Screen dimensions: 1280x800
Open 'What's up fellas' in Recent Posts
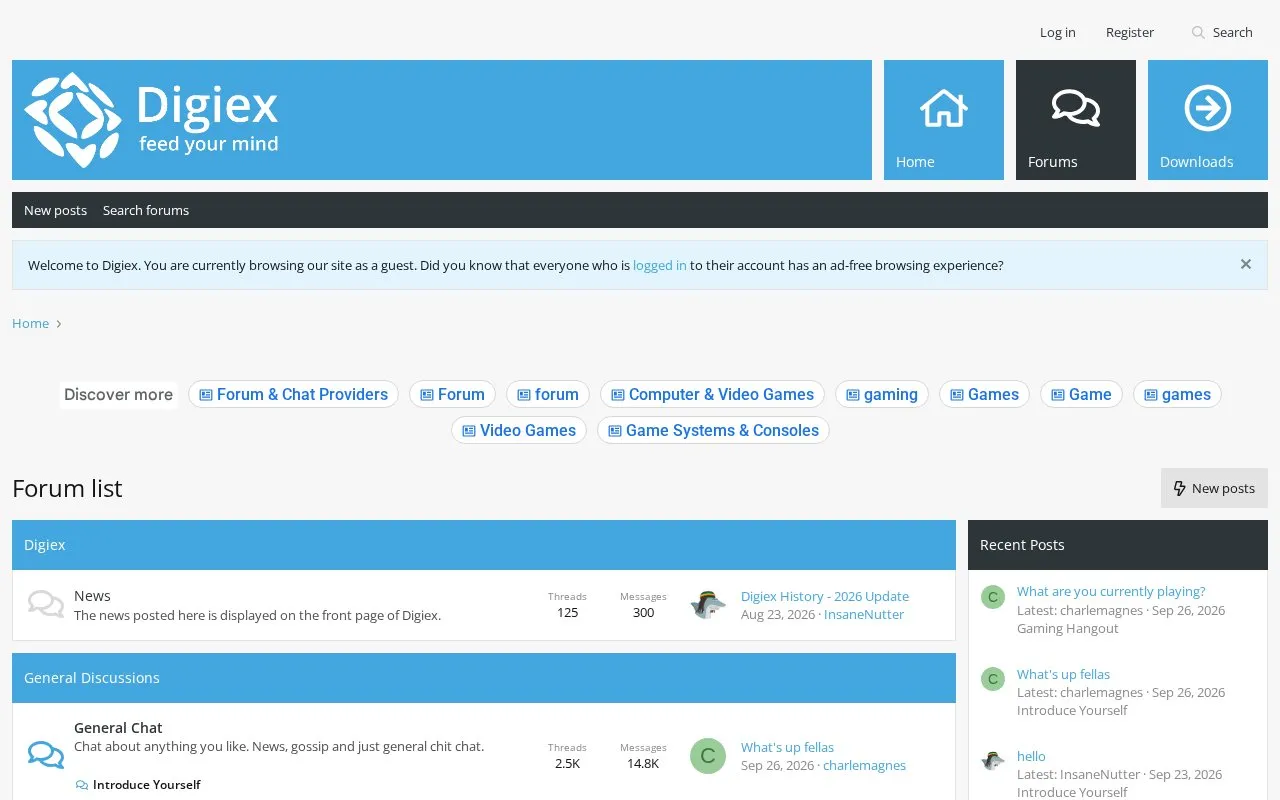(x=1063, y=674)
